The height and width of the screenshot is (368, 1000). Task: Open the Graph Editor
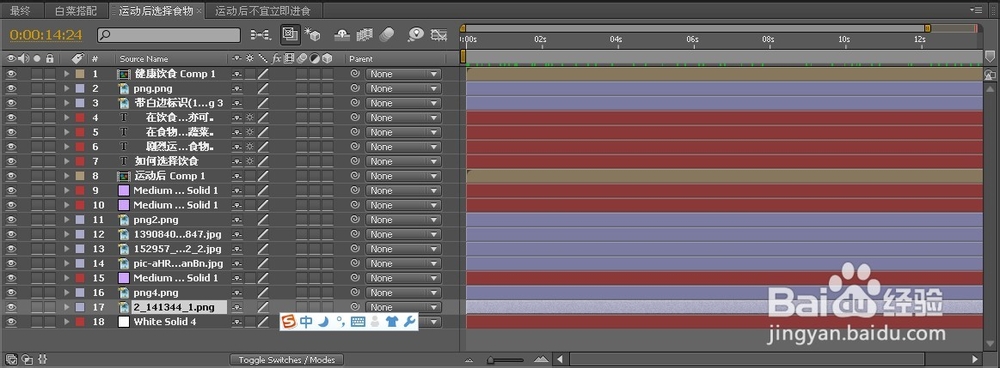pos(439,34)
